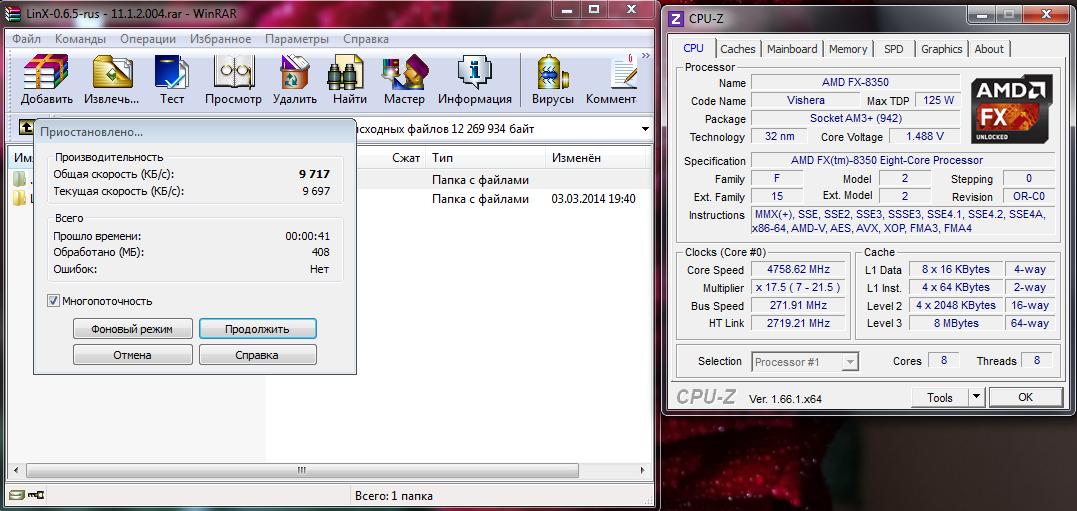The image size is (1077, 511).
Task: Switch to the About tab in CPU-Z
Action: pyautogui.click(x=989, y=49)
